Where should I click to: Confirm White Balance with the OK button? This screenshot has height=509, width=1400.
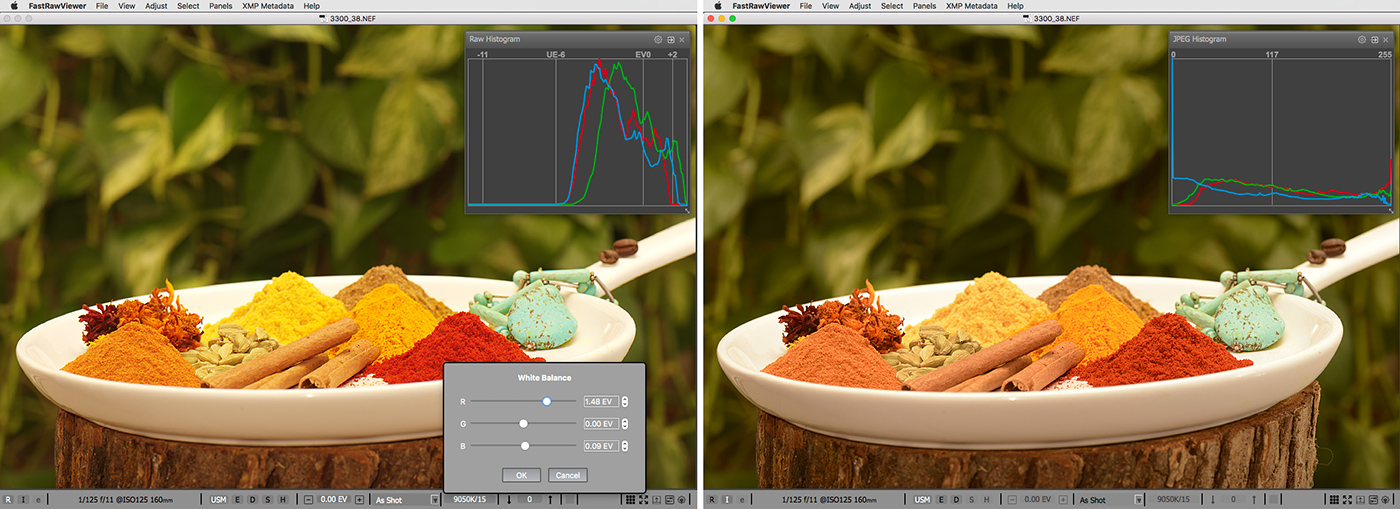(522, 475)
